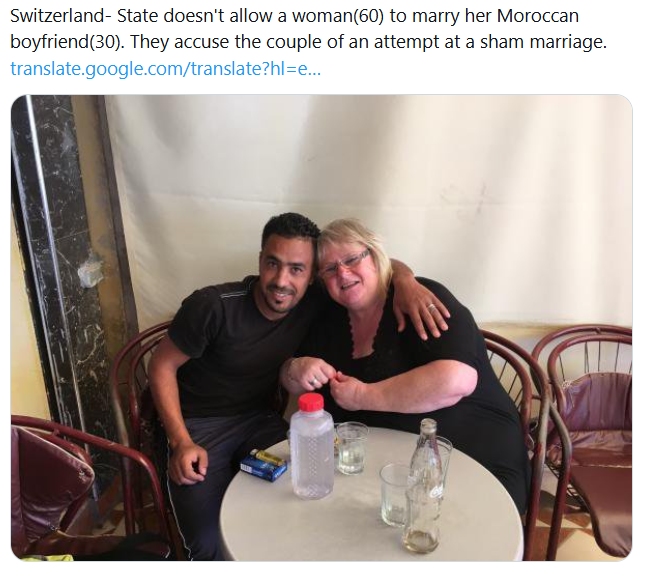Screen dimensions: 647x567
Task: Click the drinking glass beside plastic bottle
Action: pyautogui.click(x=352, y=448)
